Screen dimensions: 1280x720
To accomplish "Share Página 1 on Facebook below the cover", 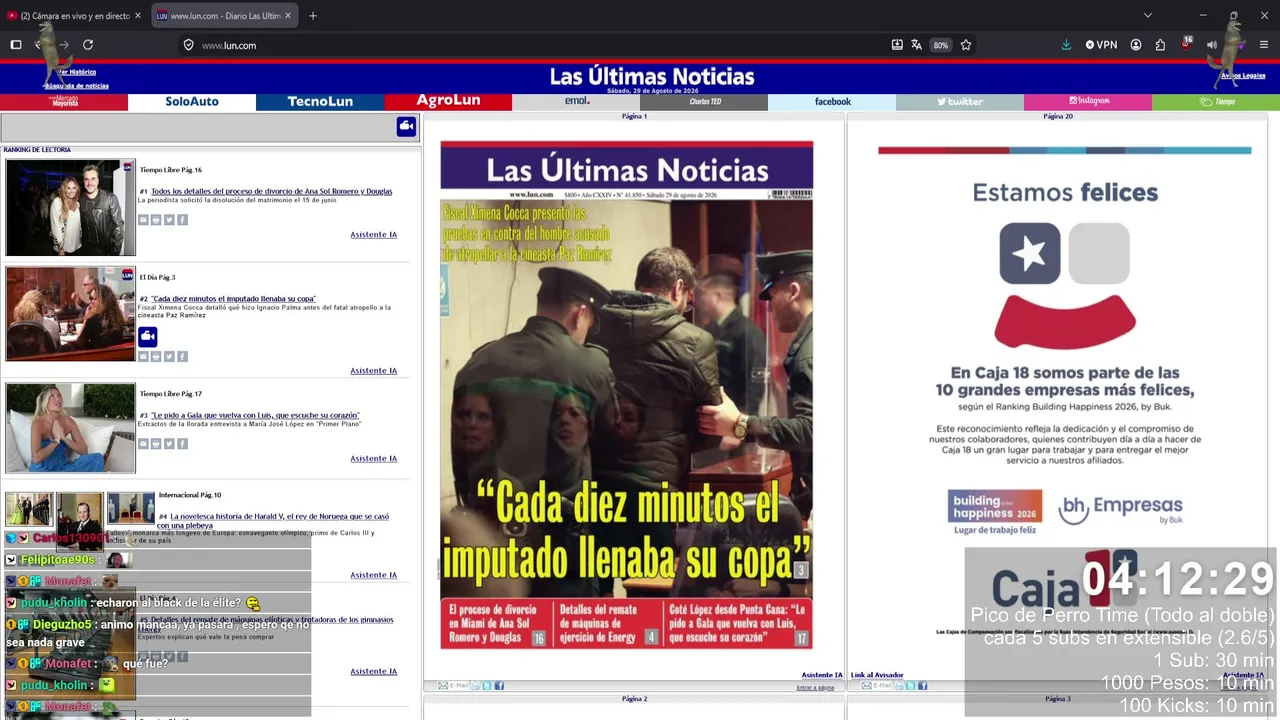I will (499, 686).
